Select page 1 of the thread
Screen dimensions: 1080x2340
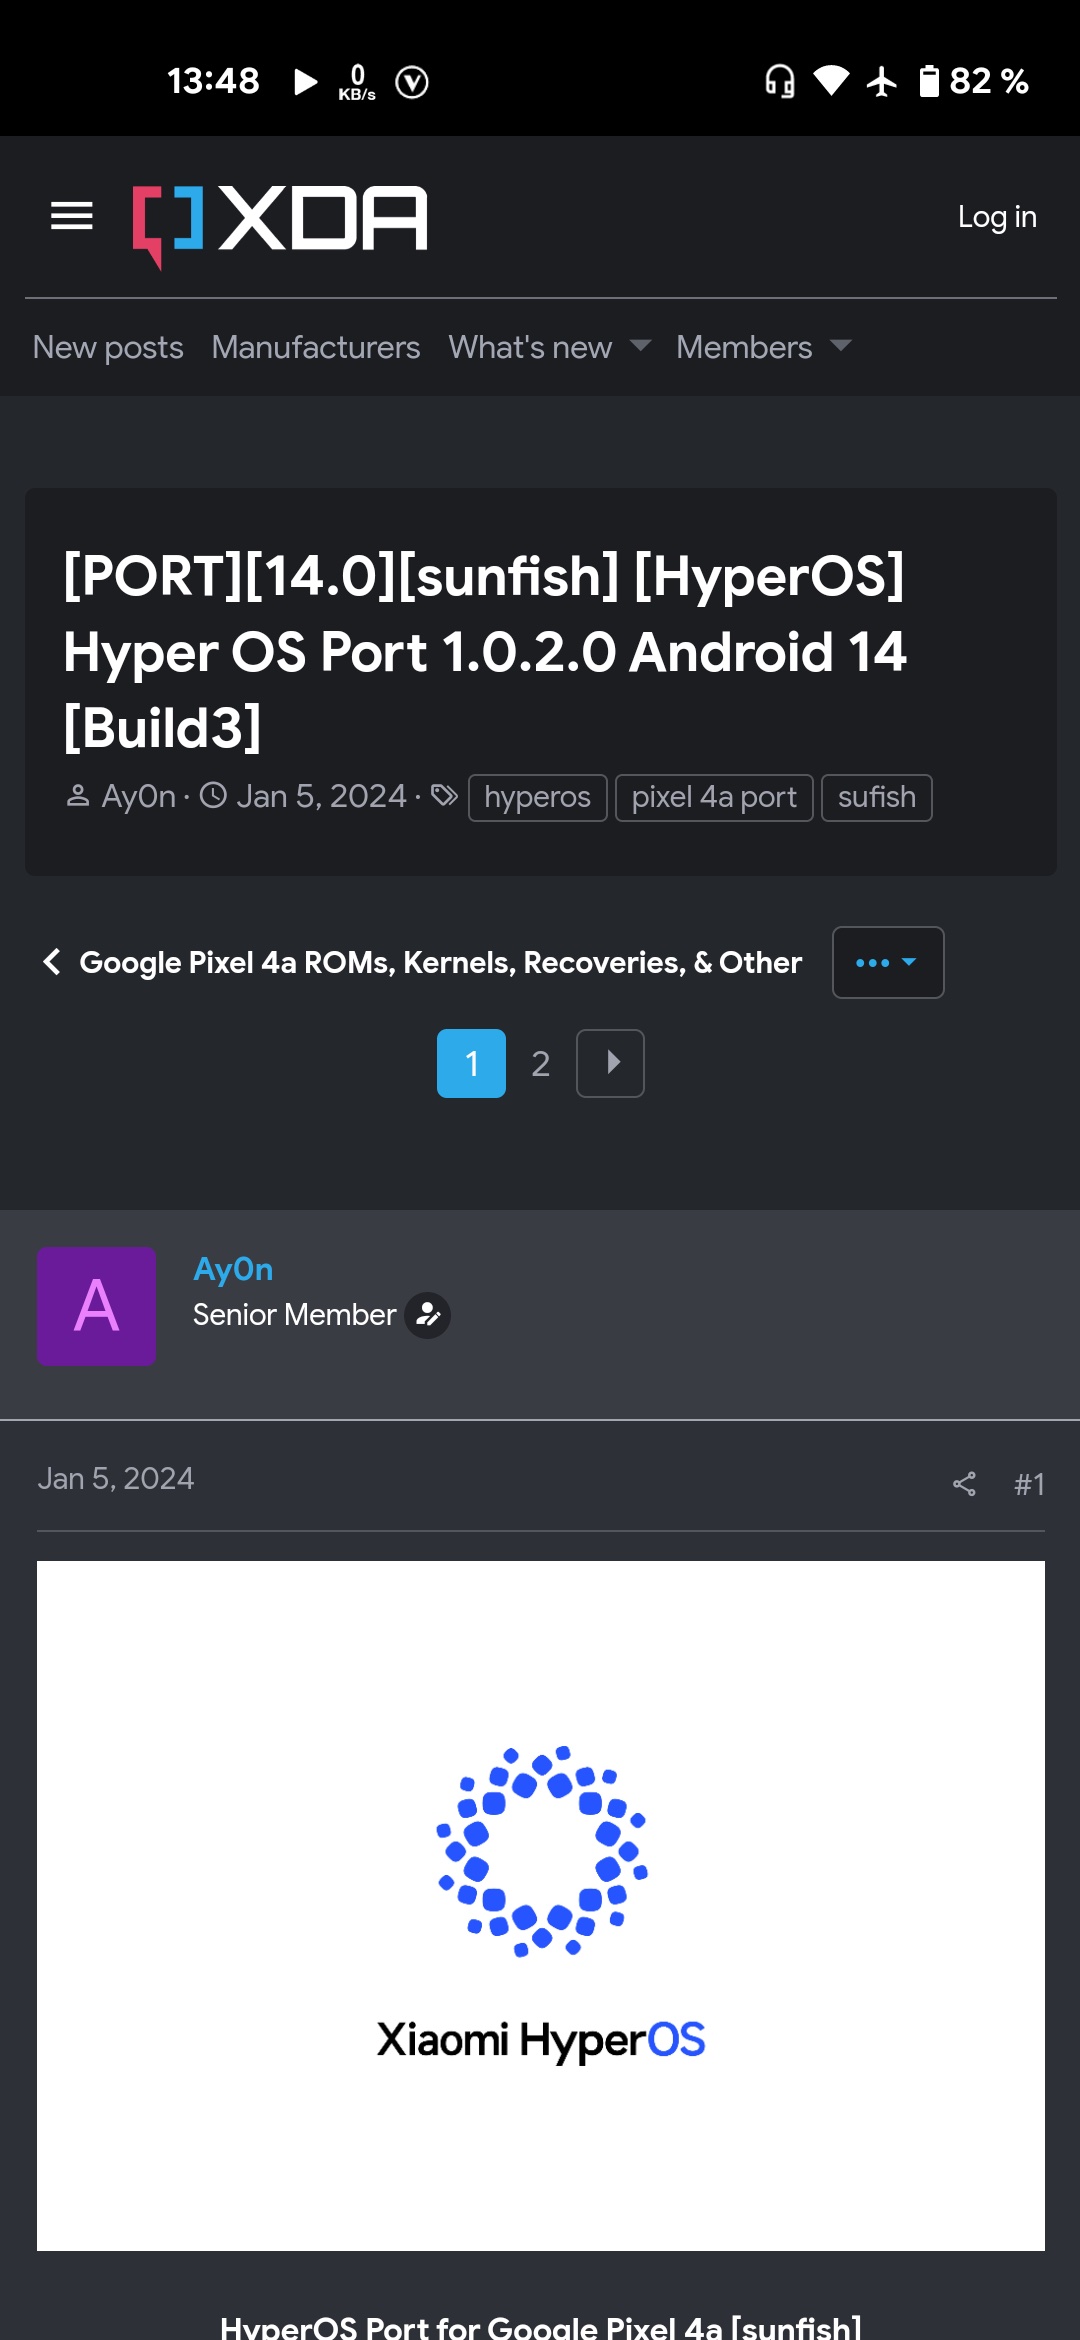(x=471, y=1063)
